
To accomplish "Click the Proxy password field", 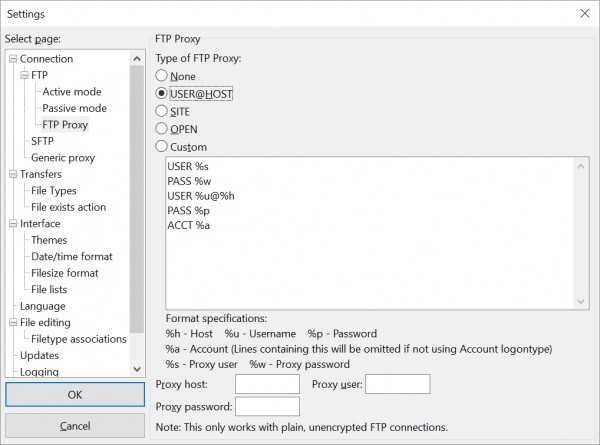I will (x=267, y=406).
